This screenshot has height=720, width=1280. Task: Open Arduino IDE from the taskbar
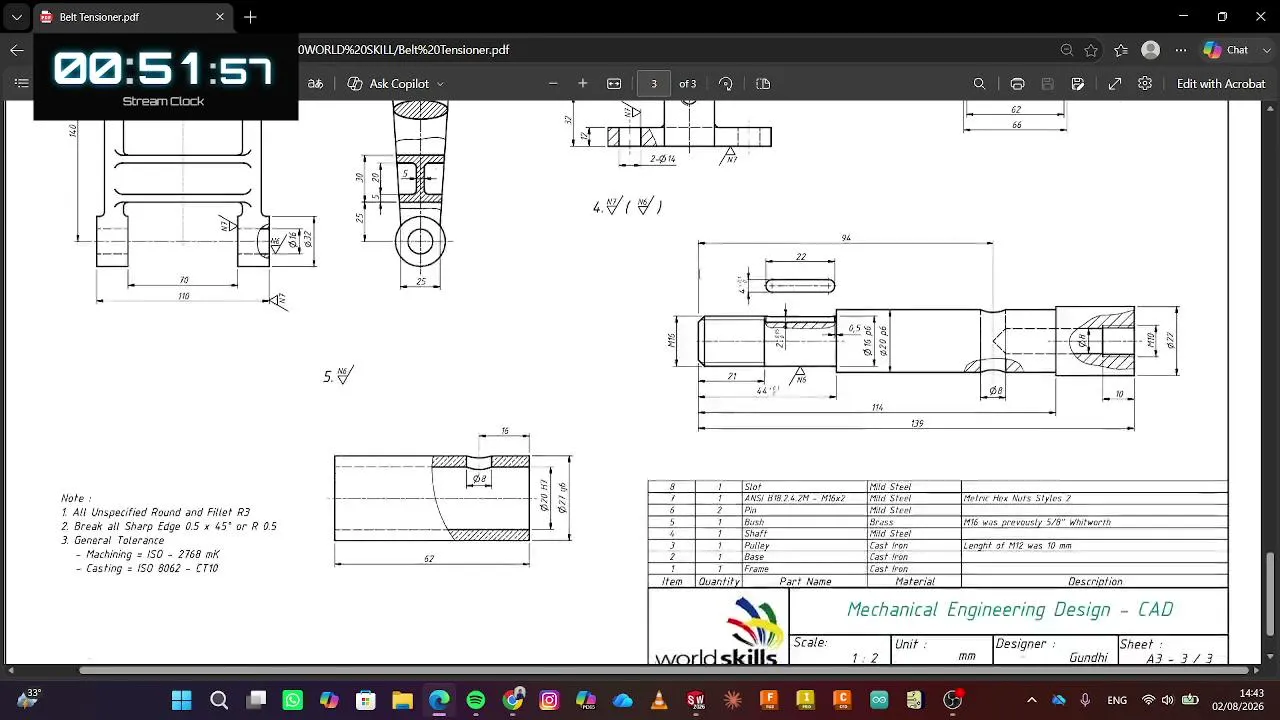[x=879, y=700]
